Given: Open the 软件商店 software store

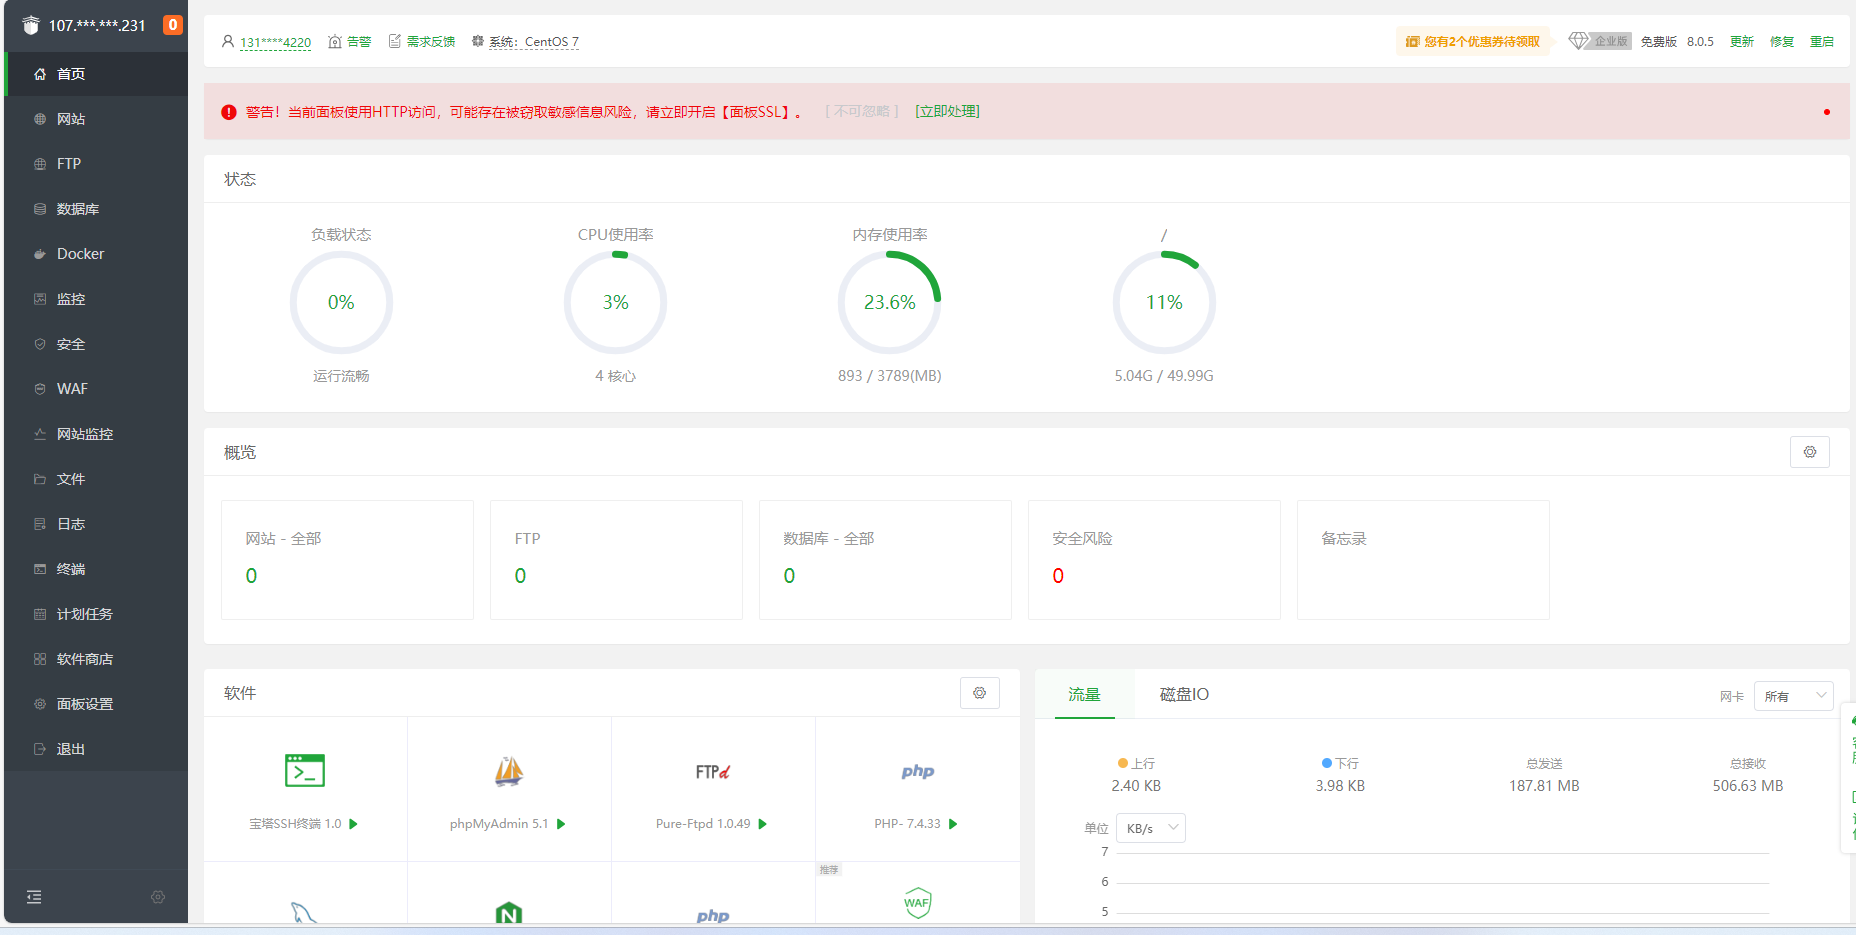Looking at the screenshot, I should [96, 659].
